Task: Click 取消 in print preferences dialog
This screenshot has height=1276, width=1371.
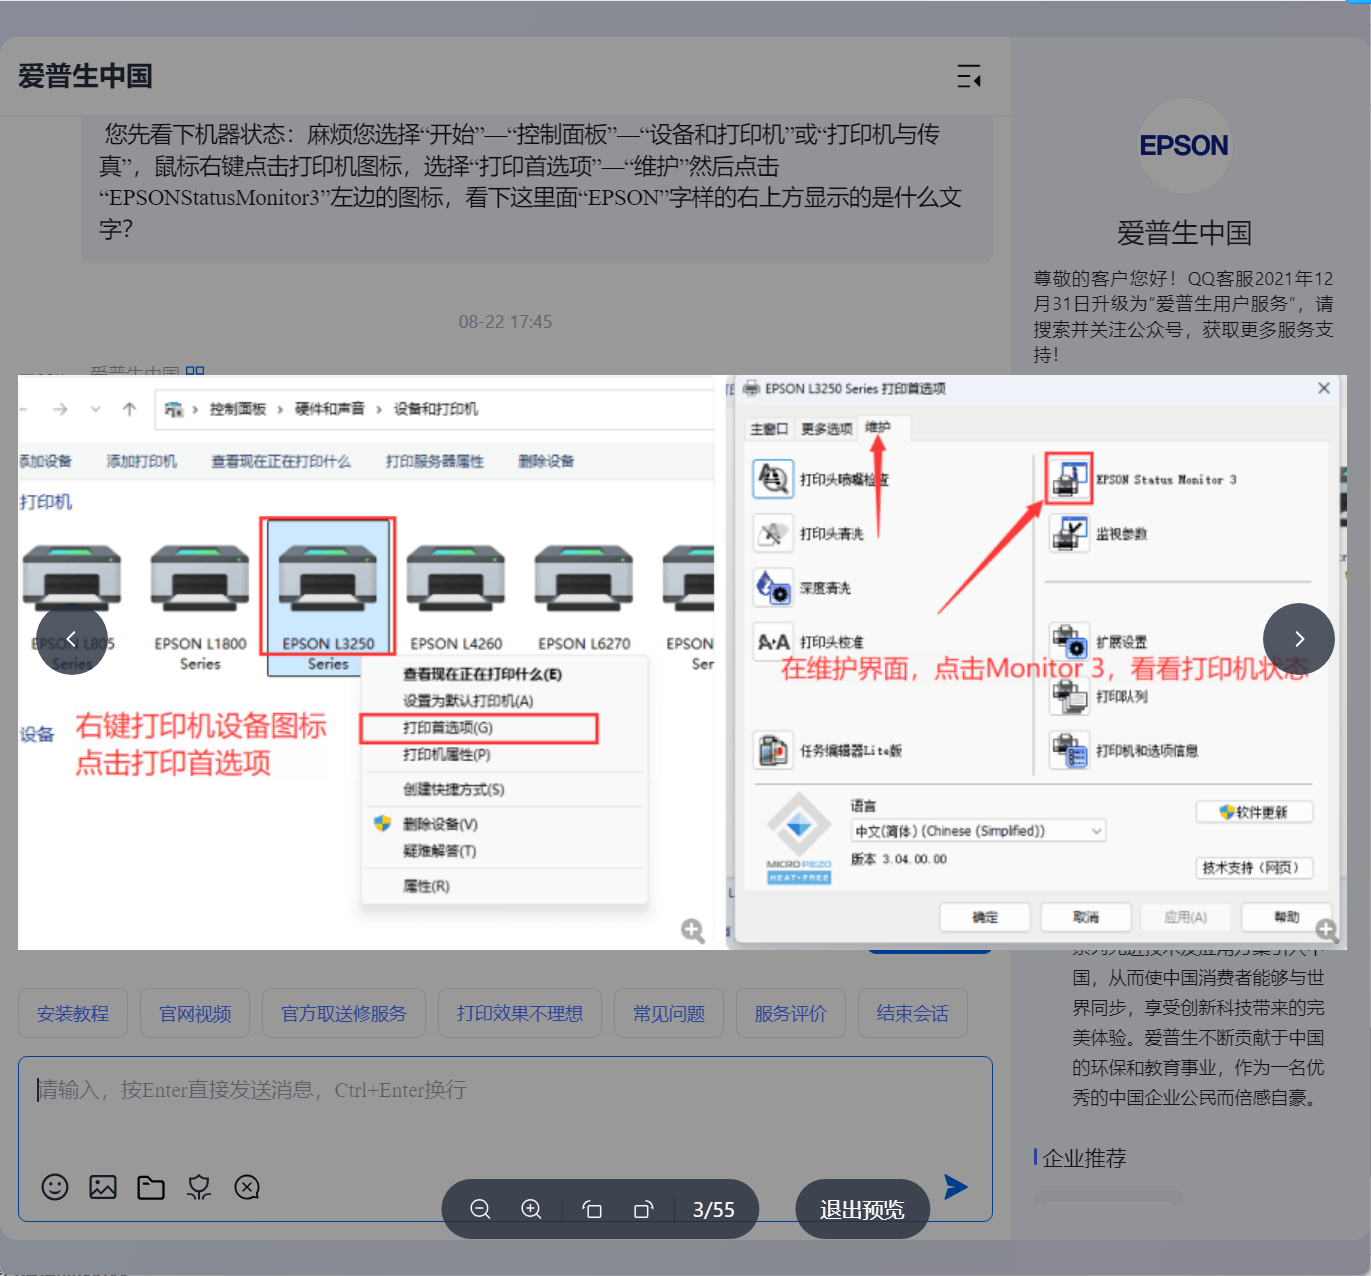Action: [x=1086, y=917]
